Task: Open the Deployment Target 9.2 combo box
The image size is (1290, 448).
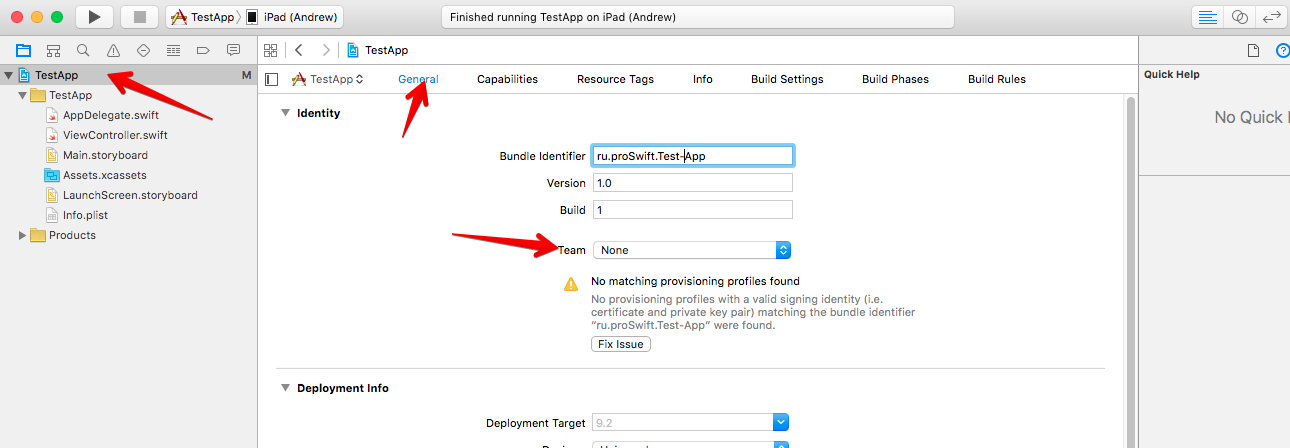Action: [692, 423]
